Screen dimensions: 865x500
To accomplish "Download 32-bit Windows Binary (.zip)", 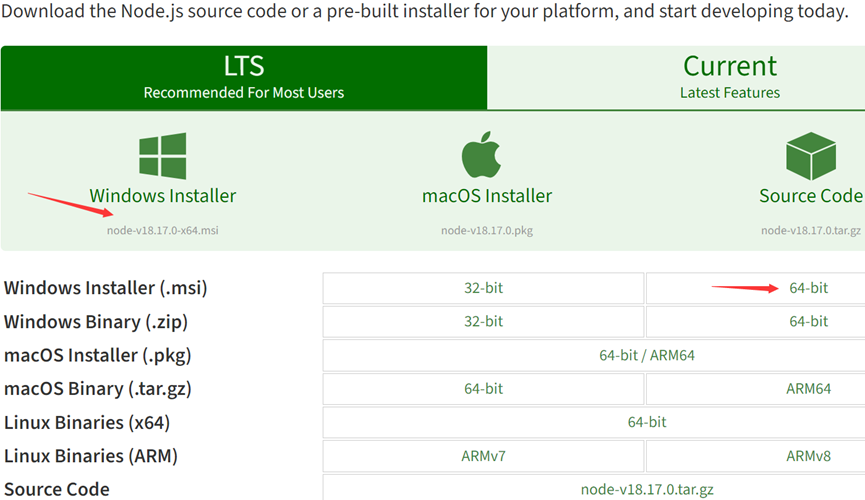I will click(x=483, y=322).
